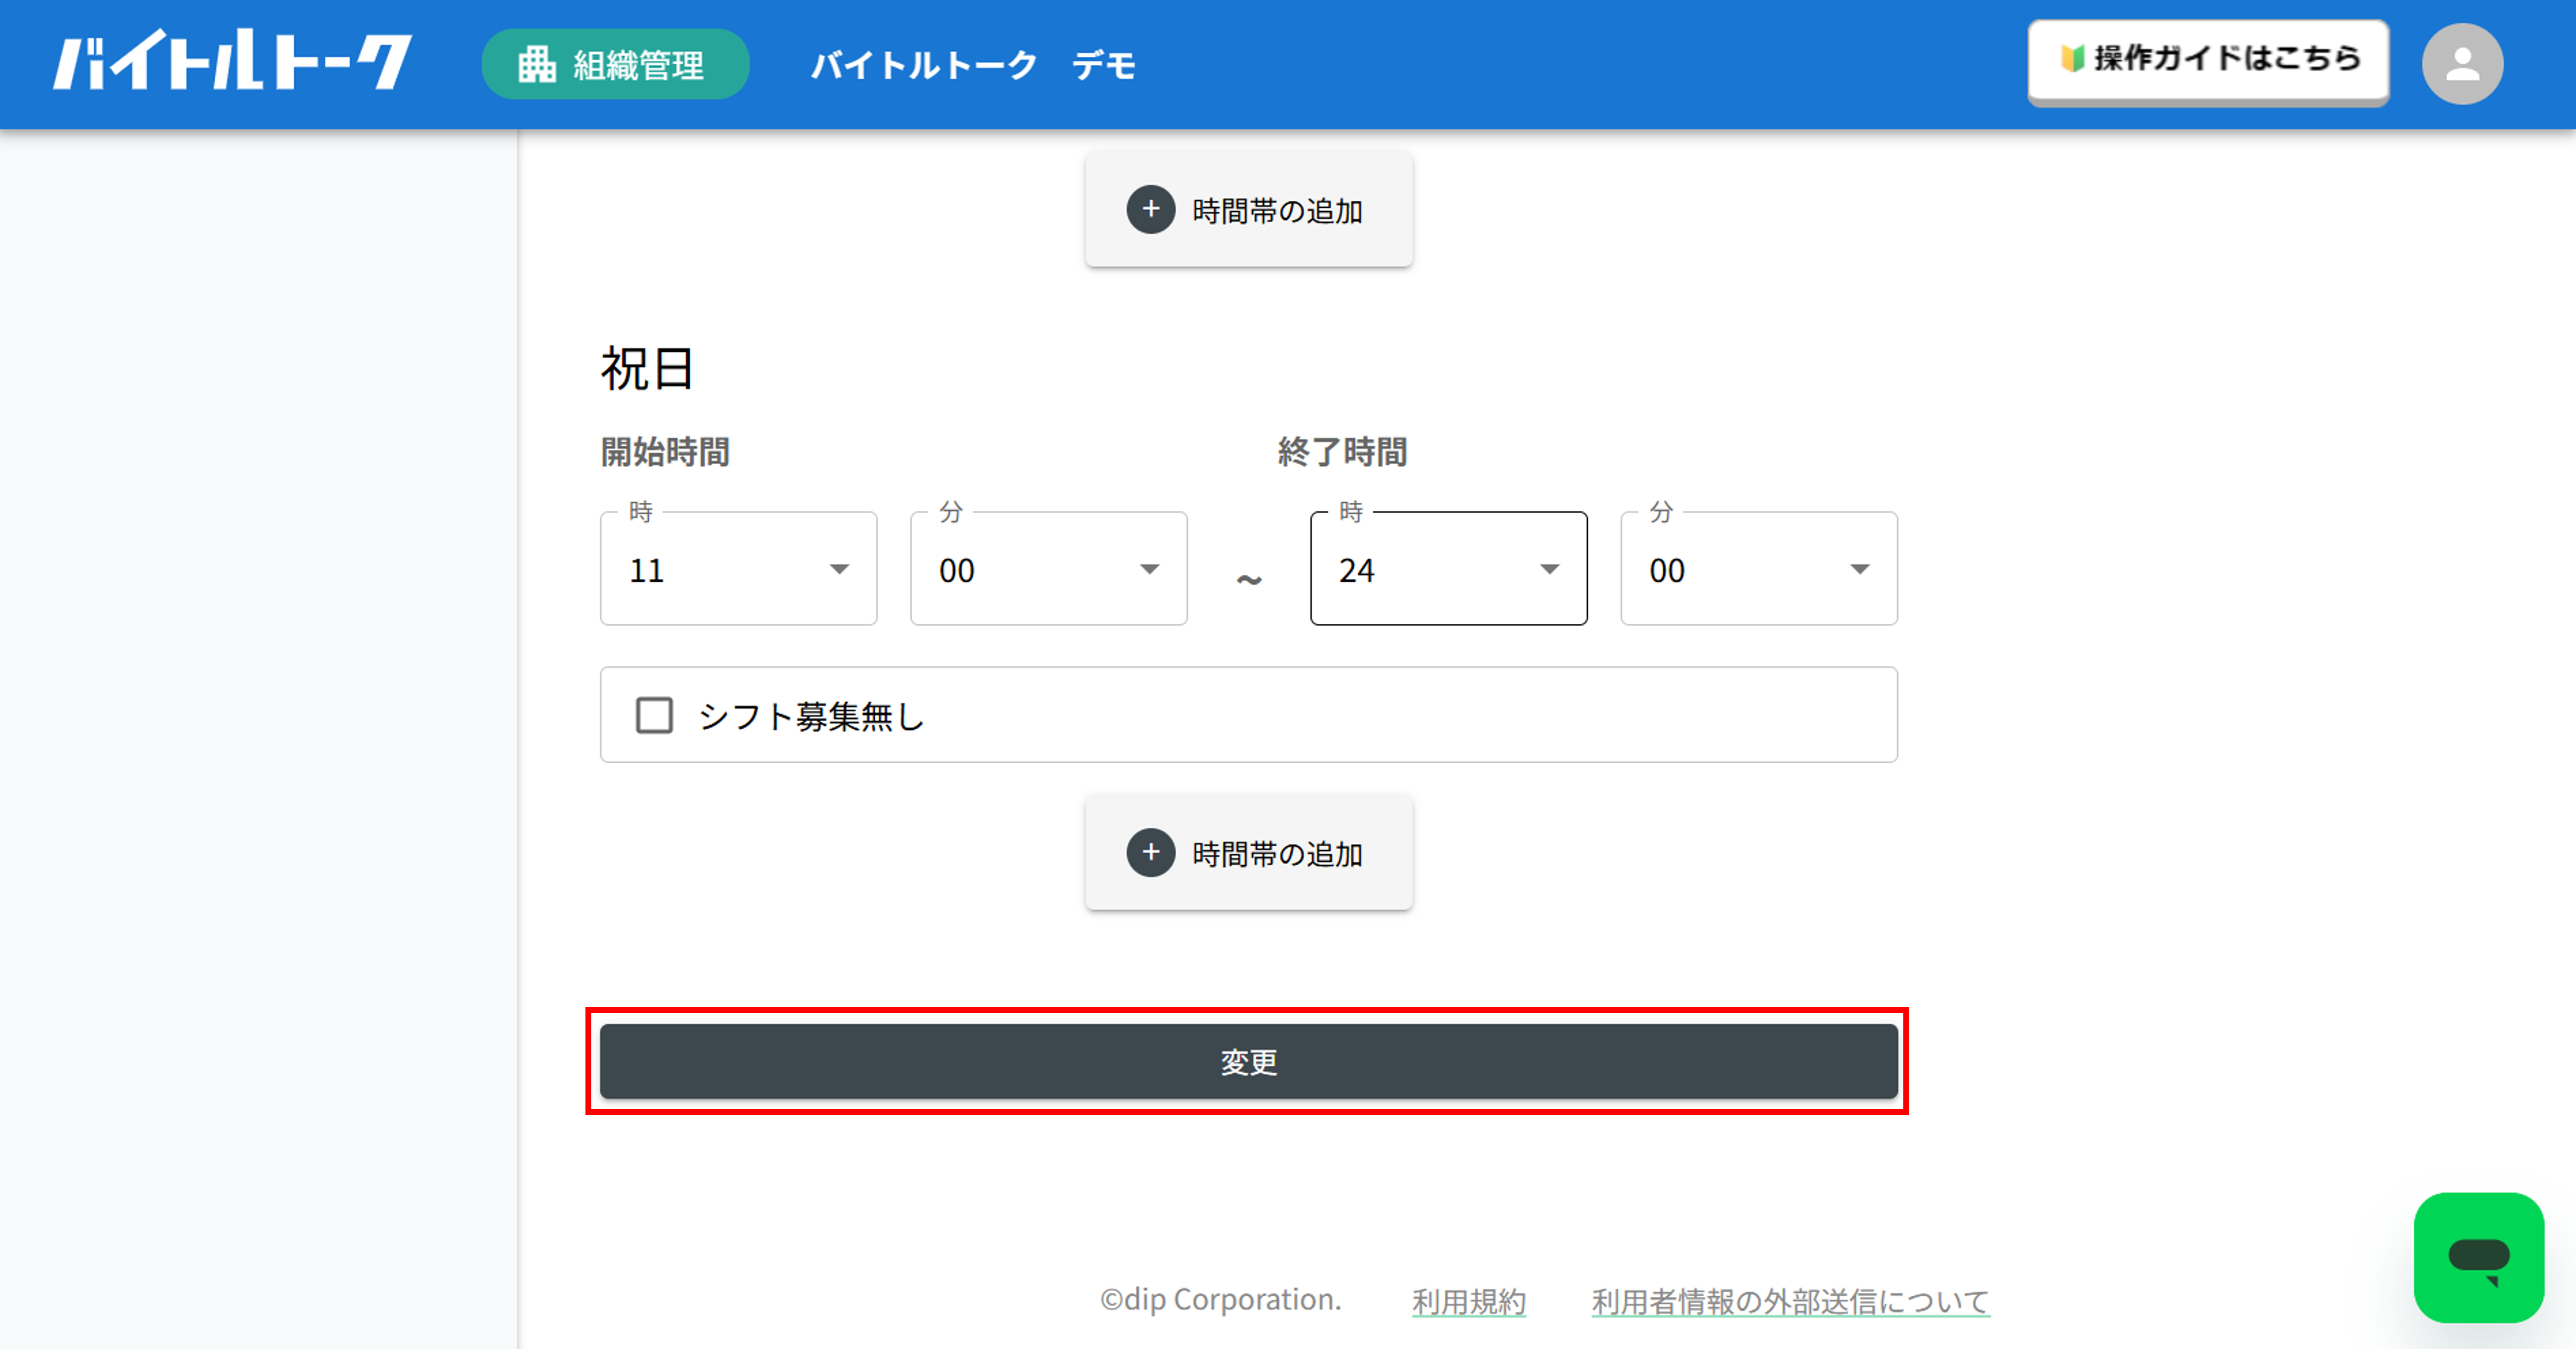Screen dimensions: 2576x1349
Task: Click the 祝日 section heading
Action: coord(647,369)
